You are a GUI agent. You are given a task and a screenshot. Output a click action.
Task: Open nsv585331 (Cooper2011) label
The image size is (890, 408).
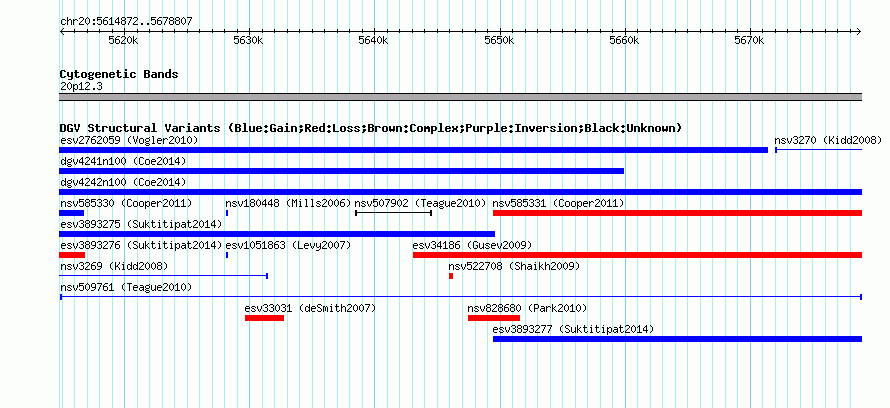559,203
